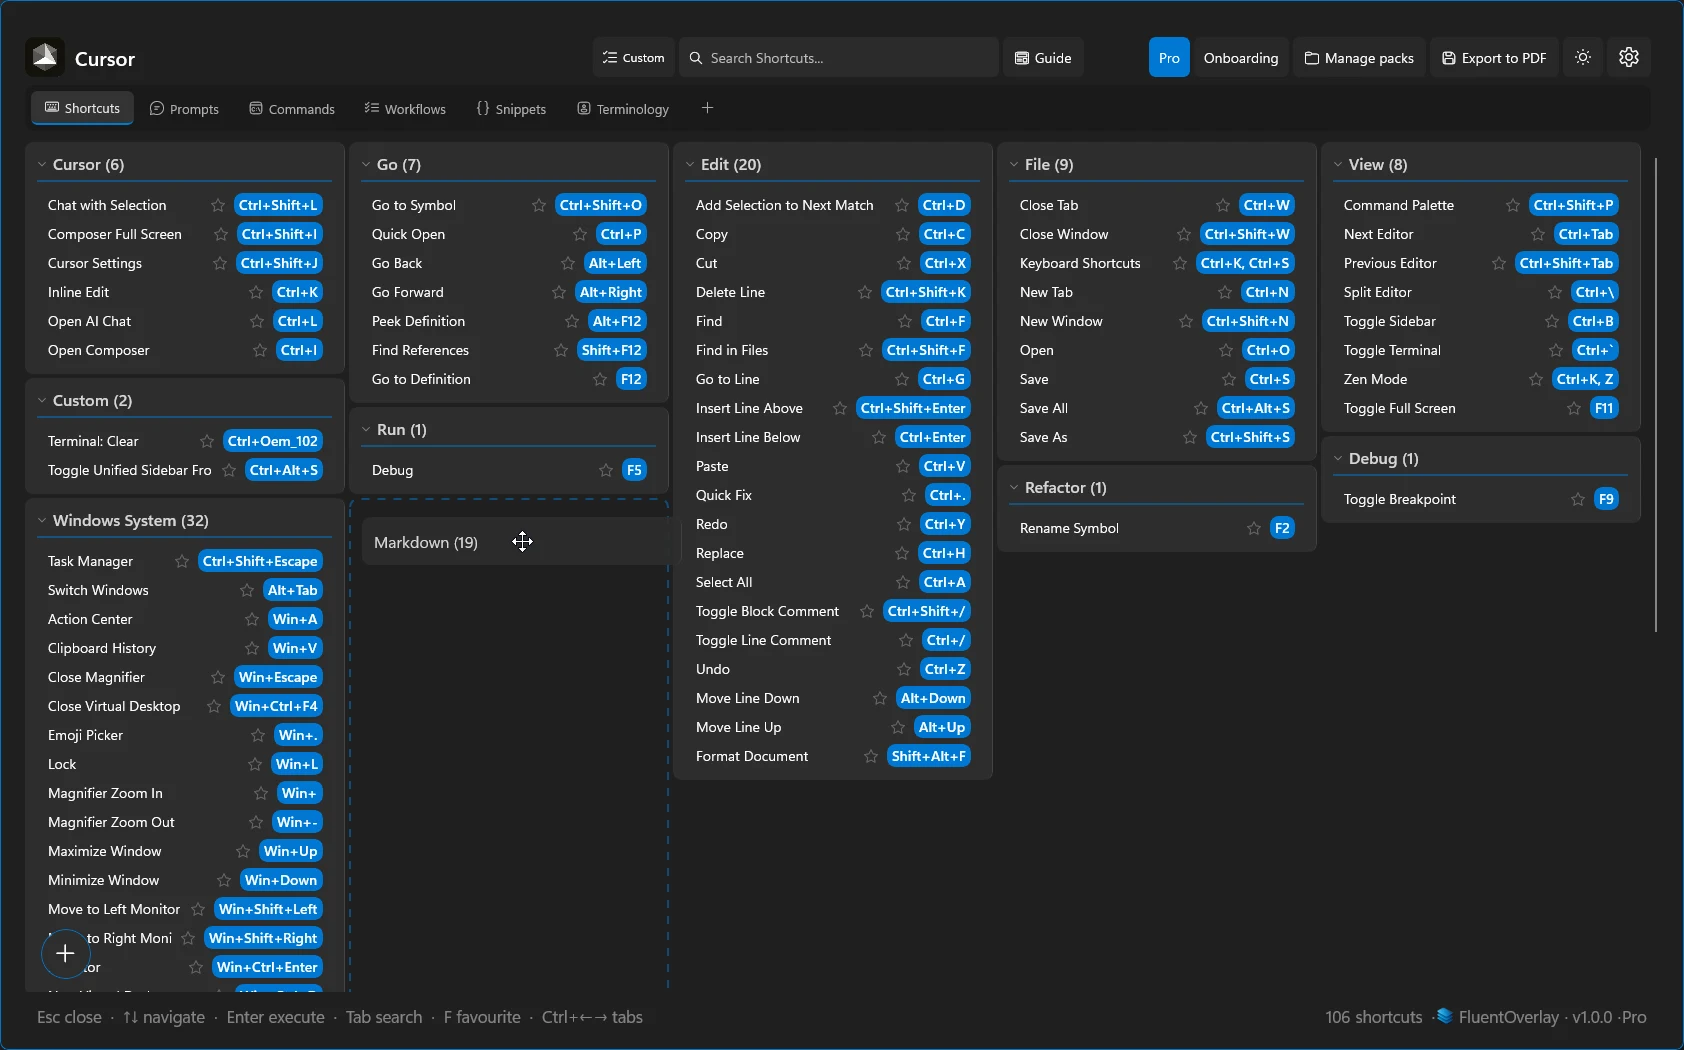The width and height of the screenshot is (1684, 1050).
Task: Collapse the Edit section
Action: click(x=691, y=164)
